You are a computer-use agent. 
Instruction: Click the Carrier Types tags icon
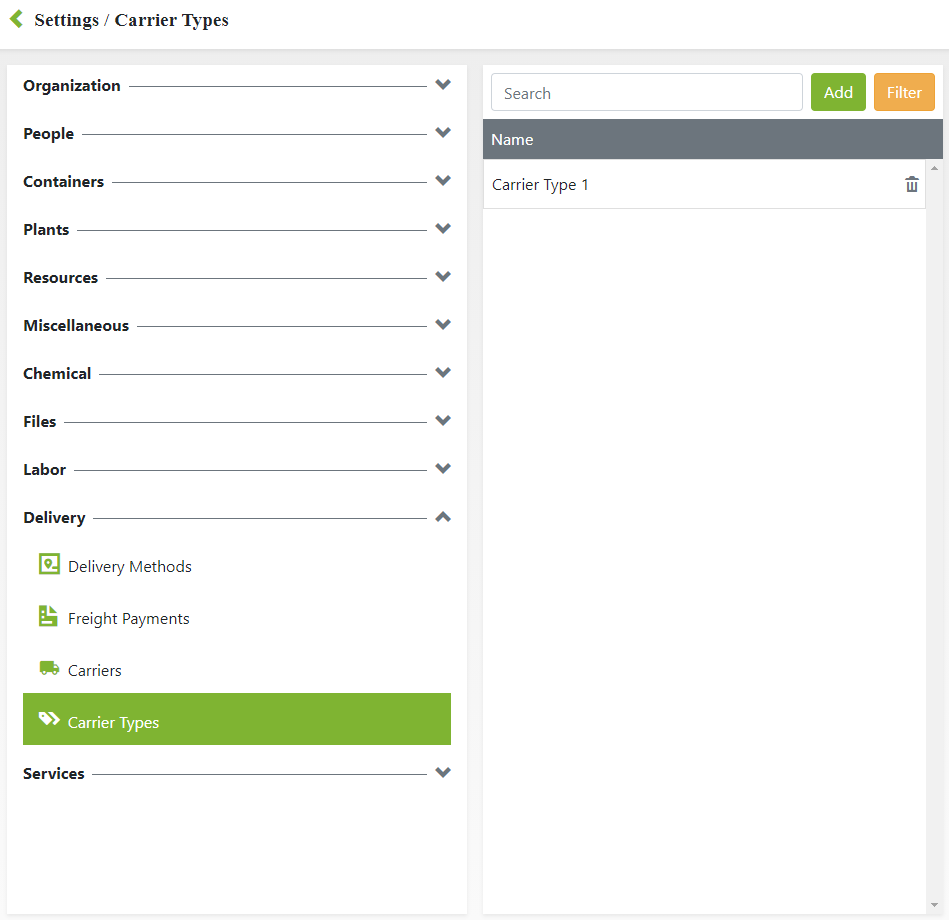pyautogui.click(x=49, y=720)
